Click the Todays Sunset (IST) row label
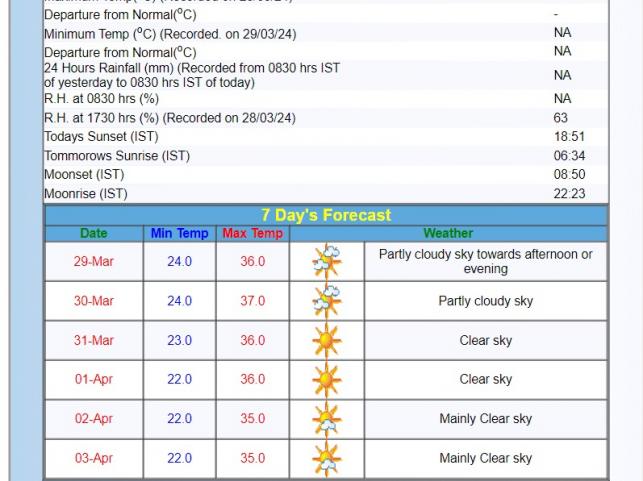 101,137
